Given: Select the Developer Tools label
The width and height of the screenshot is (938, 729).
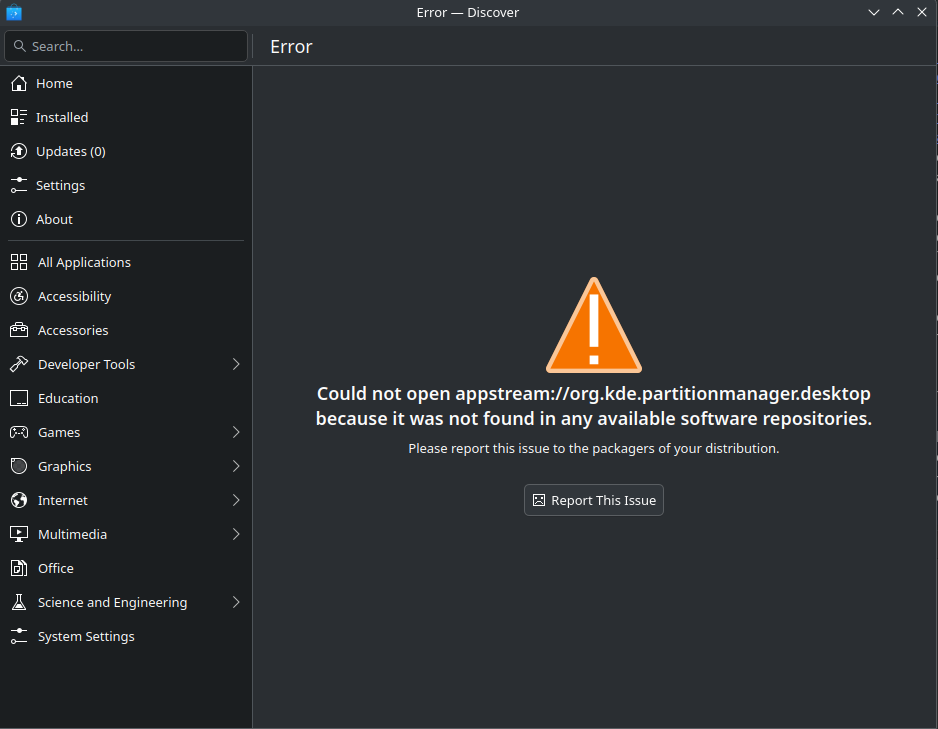Looking at the screenshot, I should 87,365.
